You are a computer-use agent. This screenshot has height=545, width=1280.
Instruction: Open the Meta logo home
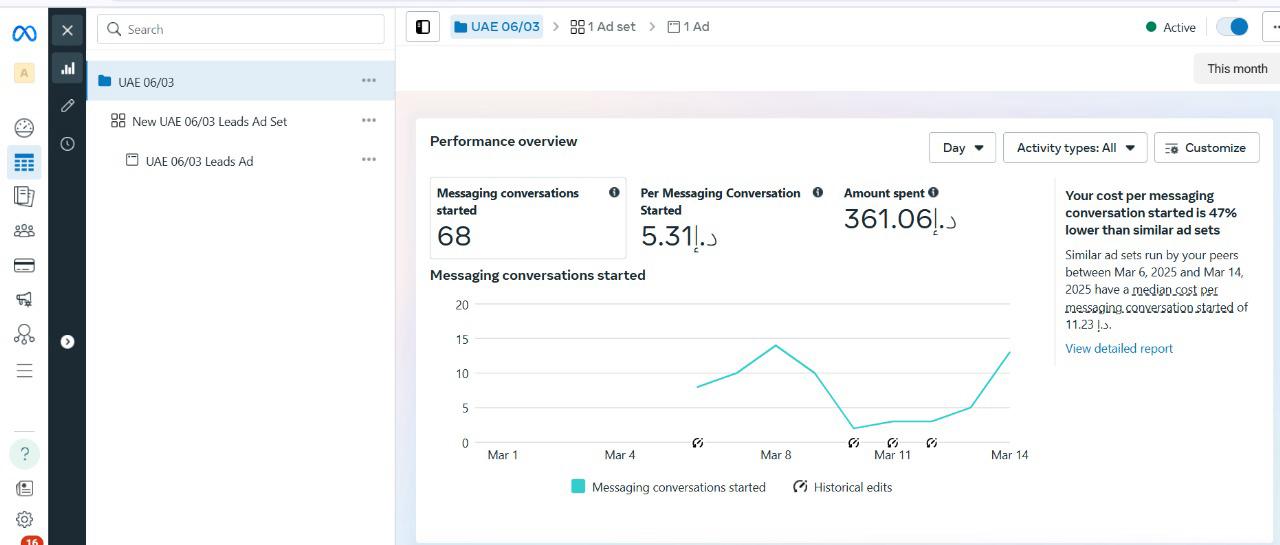click(x=24, y=33)
